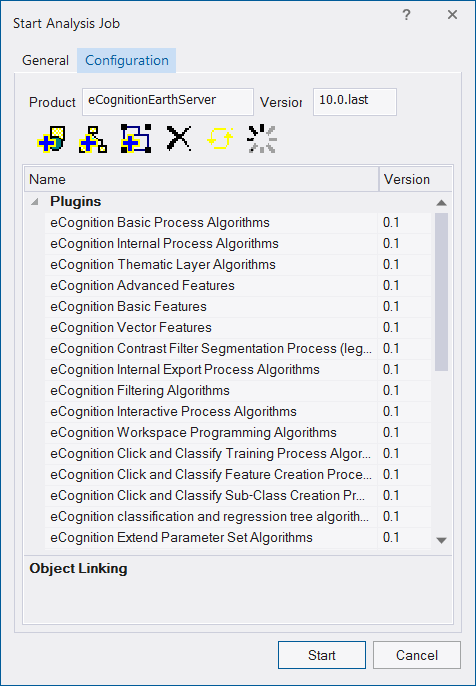This screenshot has height=686, width=476.
Task: Select eCognition Vector Features plugin
Action: pyautogui.click(x=238, y=328)
